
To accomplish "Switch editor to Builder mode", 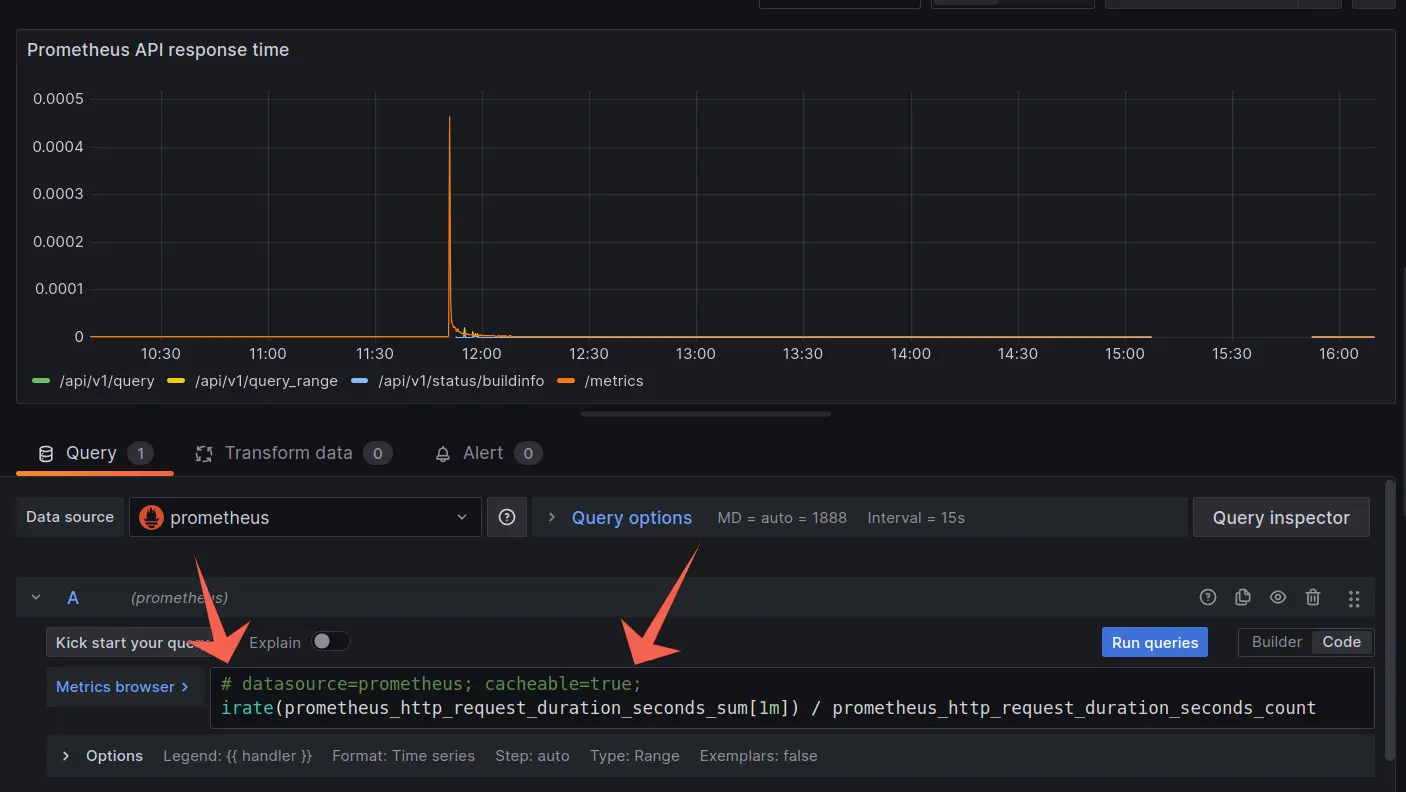I will click(1277, 642).
